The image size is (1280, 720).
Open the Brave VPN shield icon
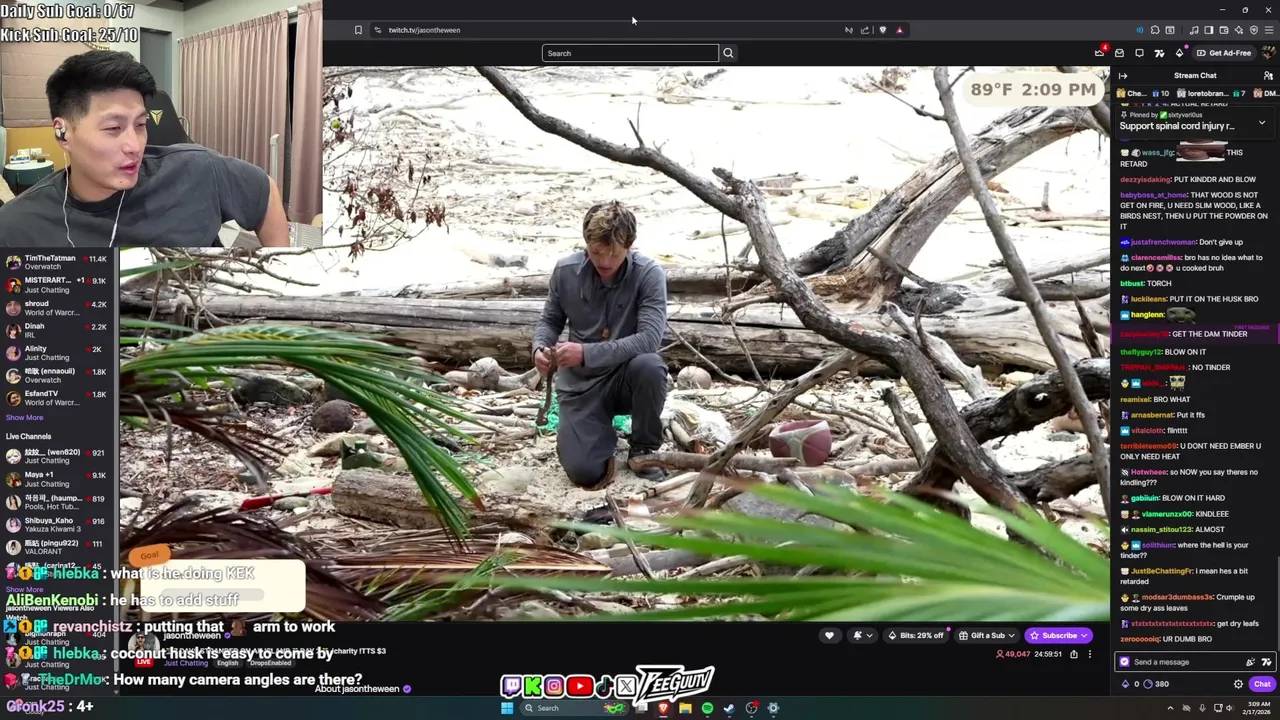[x=1254, y=30]
